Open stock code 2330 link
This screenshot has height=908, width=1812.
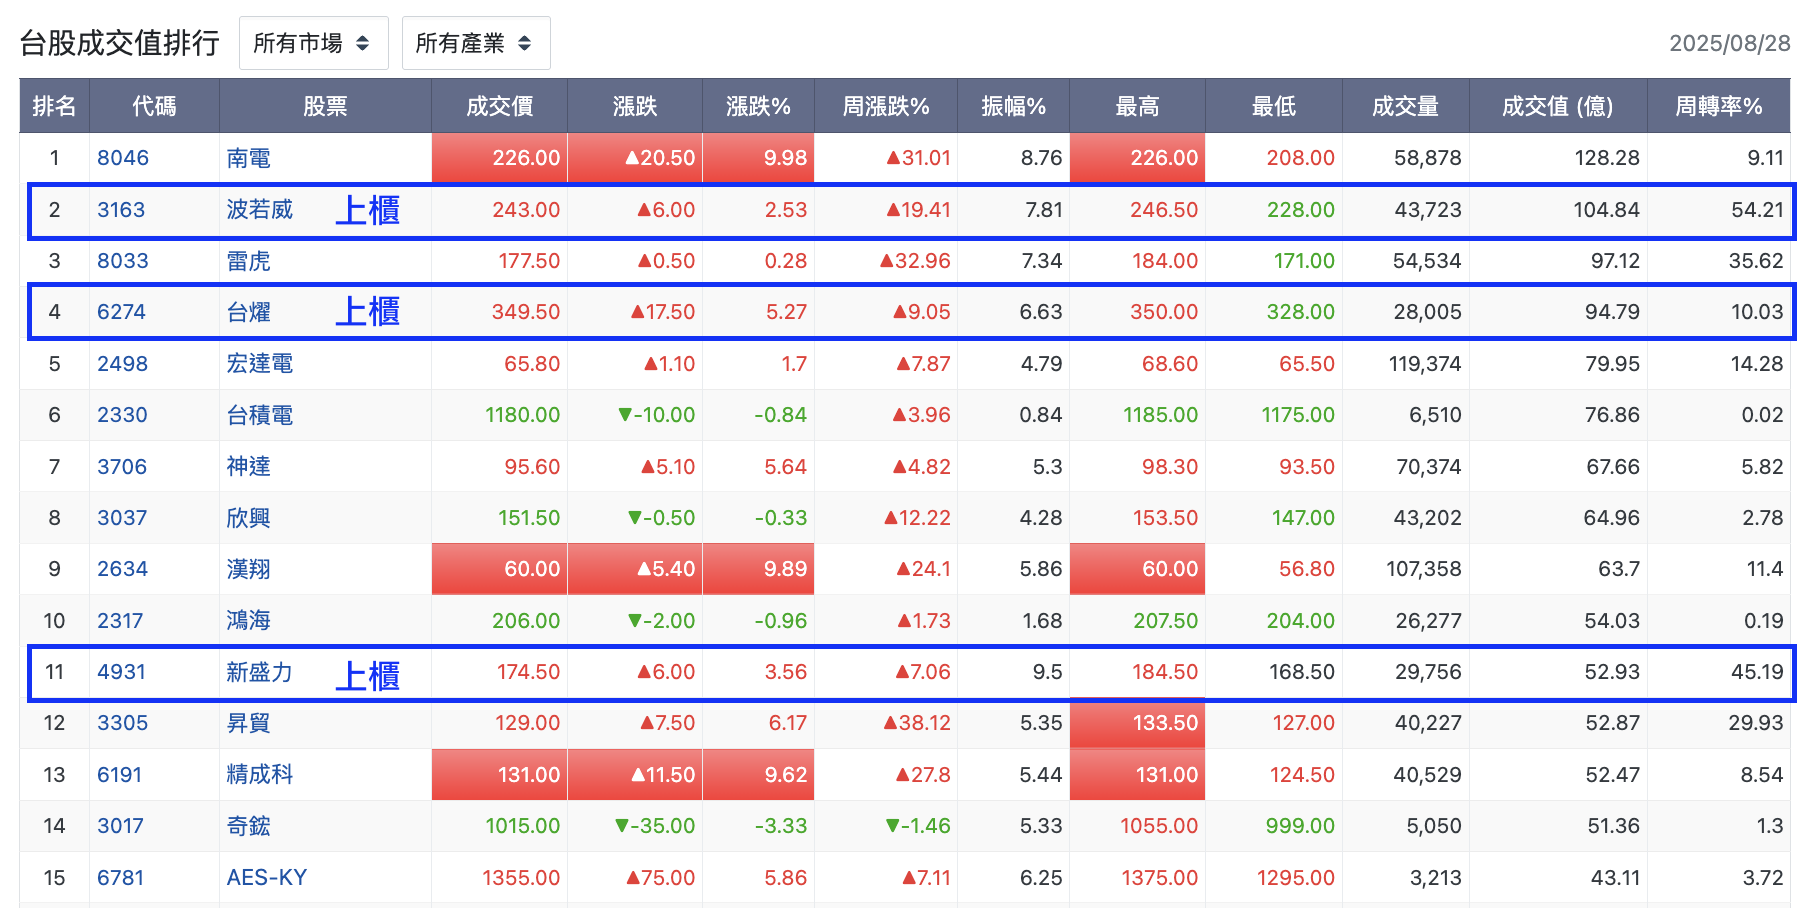122,415
